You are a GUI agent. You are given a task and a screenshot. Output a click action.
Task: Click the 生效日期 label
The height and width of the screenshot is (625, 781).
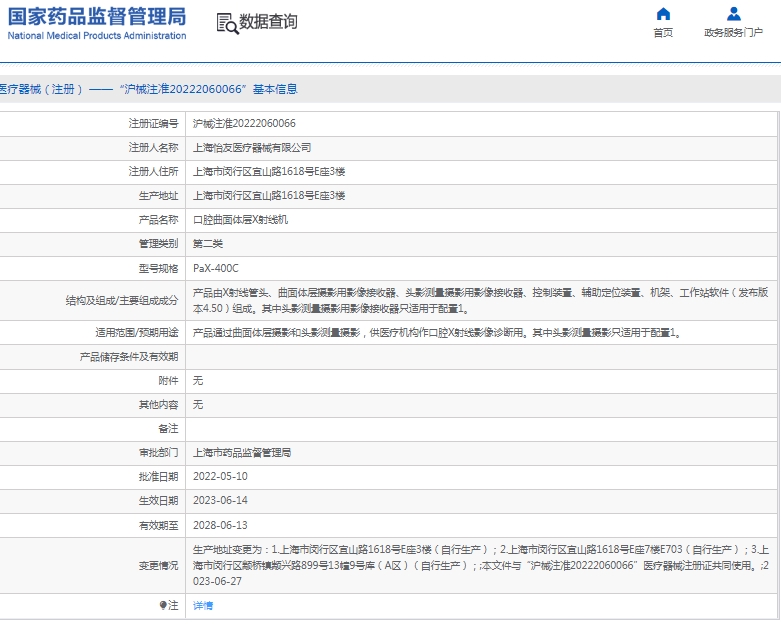pyautogui.click(x=158, y=500)
